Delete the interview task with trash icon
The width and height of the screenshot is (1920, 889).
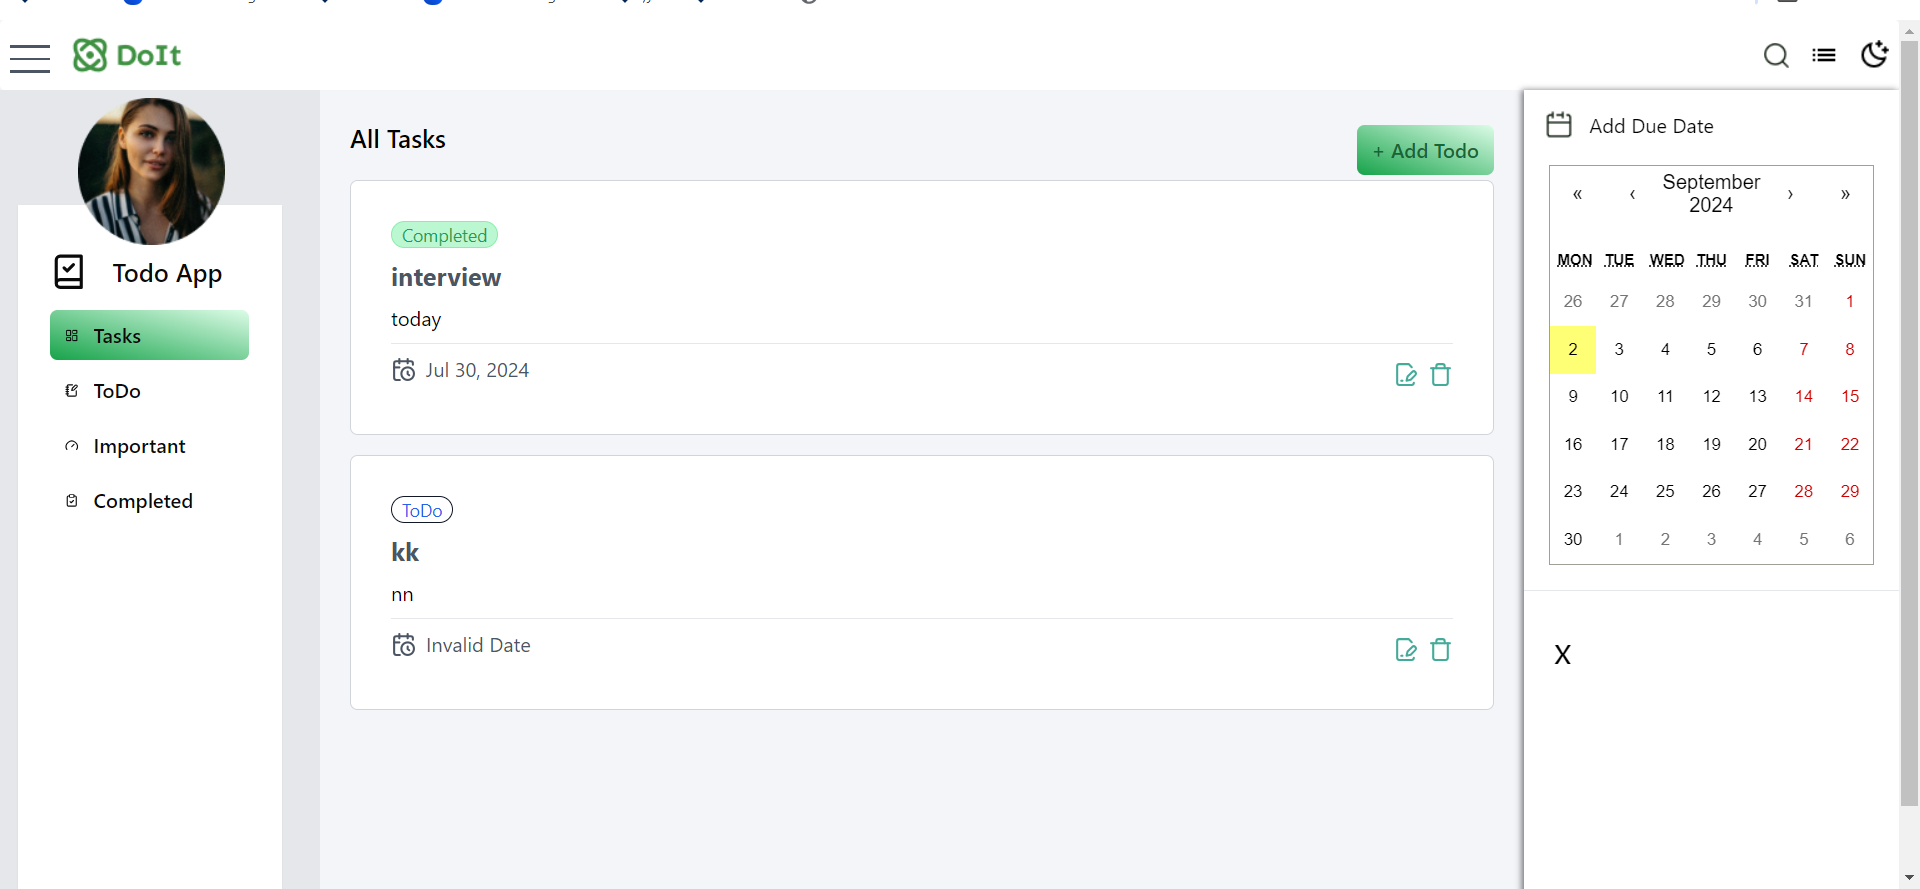coord(1441,374)
